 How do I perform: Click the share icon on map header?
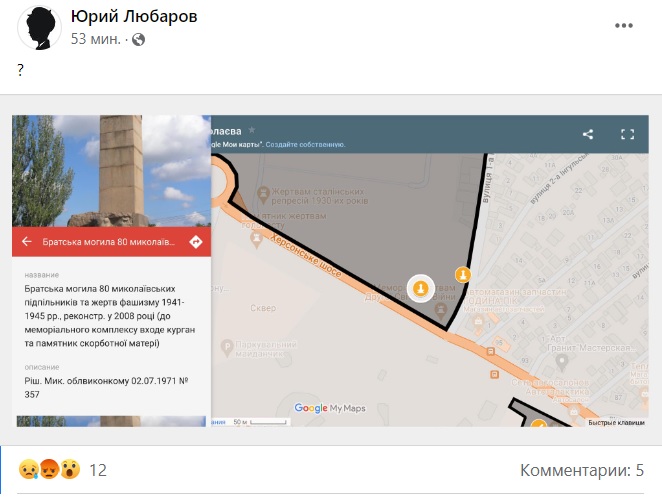[x=588, y=134]
